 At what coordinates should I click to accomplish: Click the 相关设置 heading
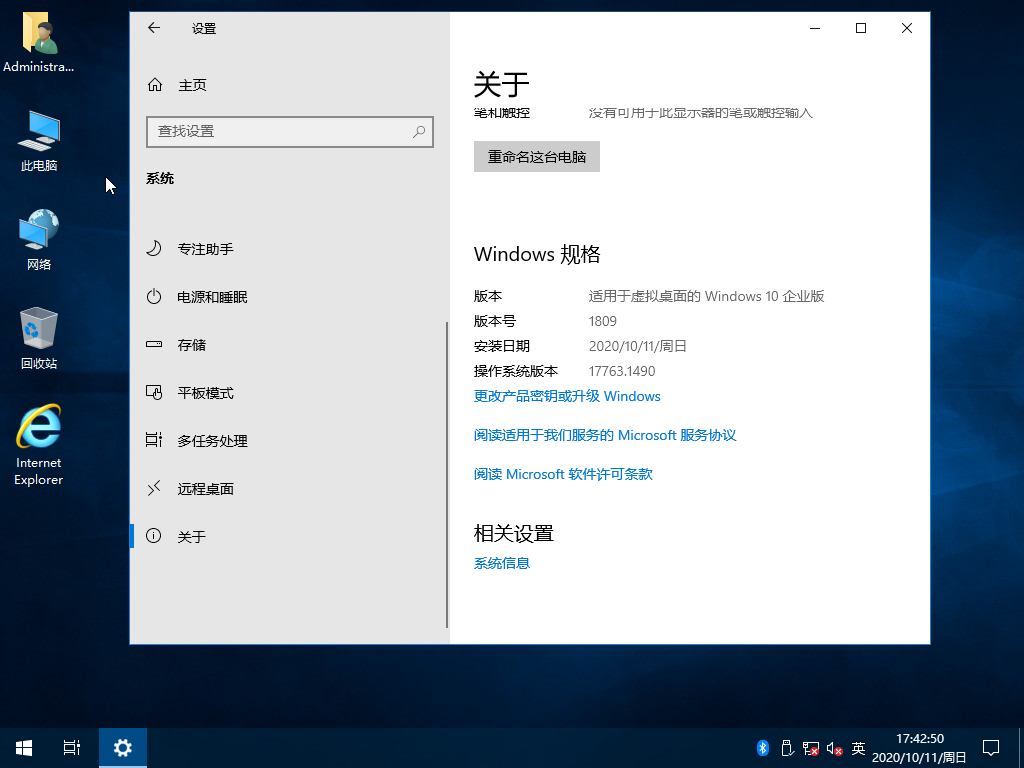(x=514, y=534)
